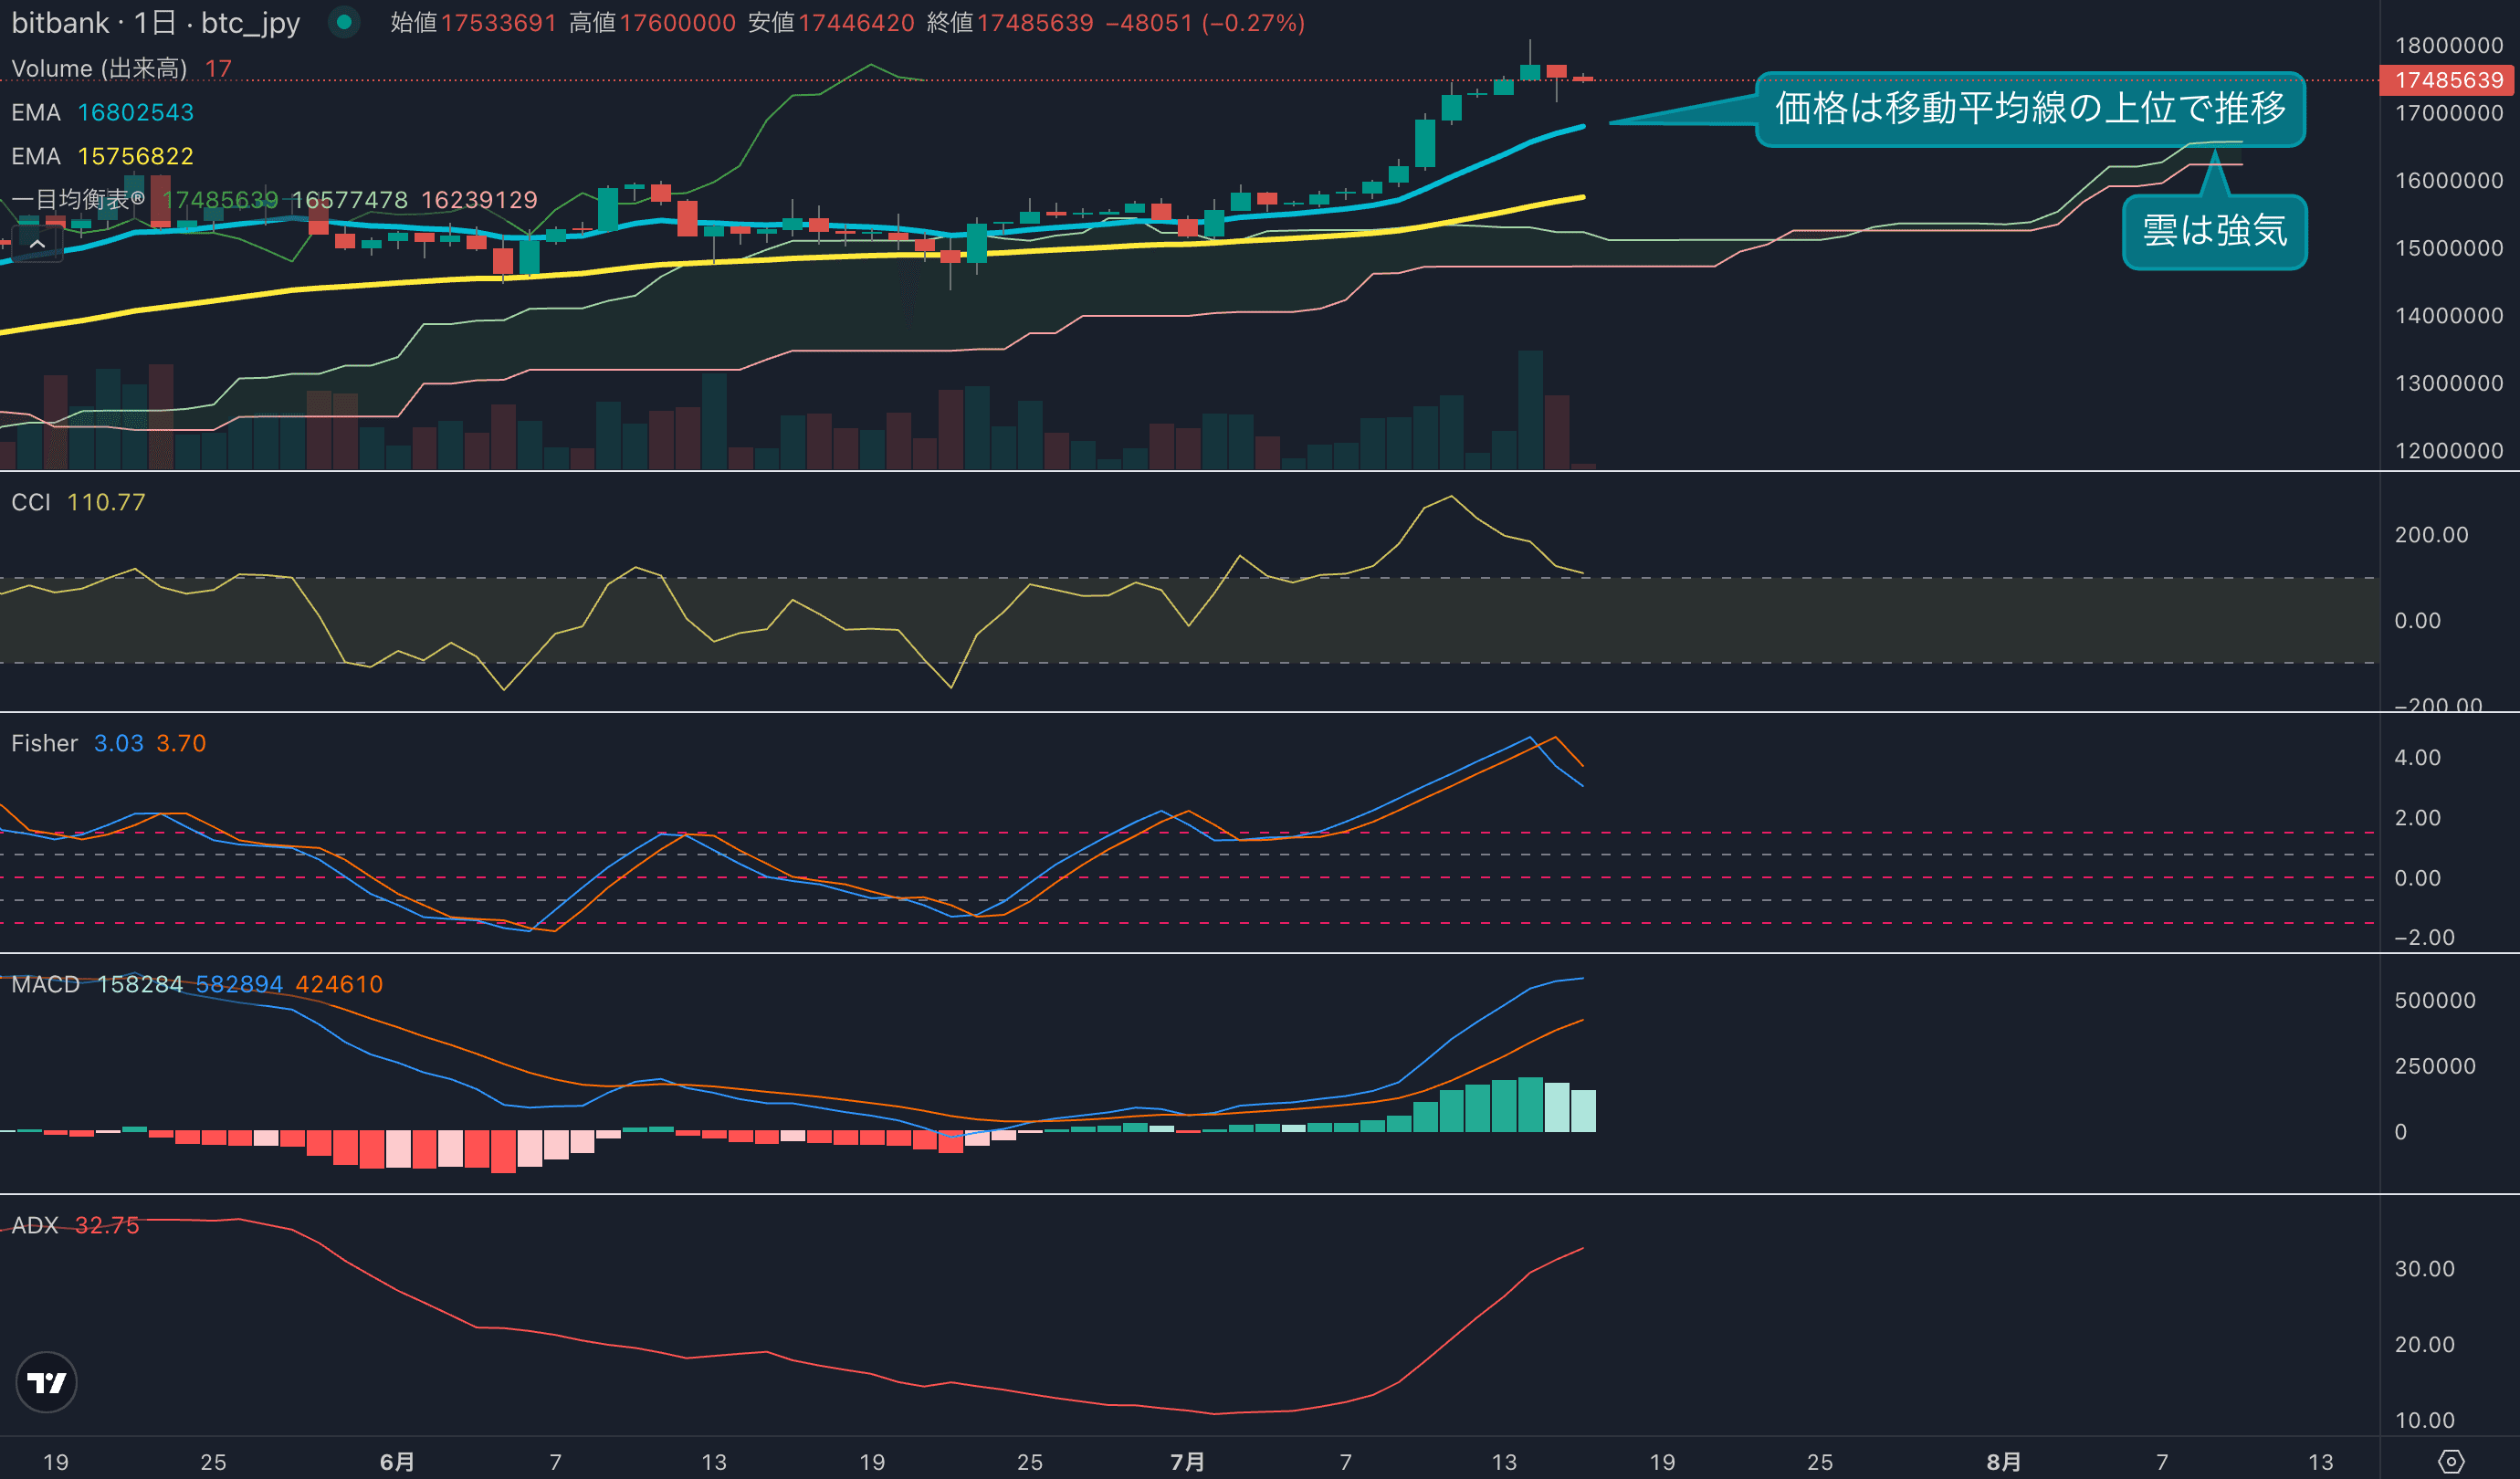Click the 18000000 price scale label
Image resolution: width=2520 pixels, height=1479 pixels.
coord(2448,45)
